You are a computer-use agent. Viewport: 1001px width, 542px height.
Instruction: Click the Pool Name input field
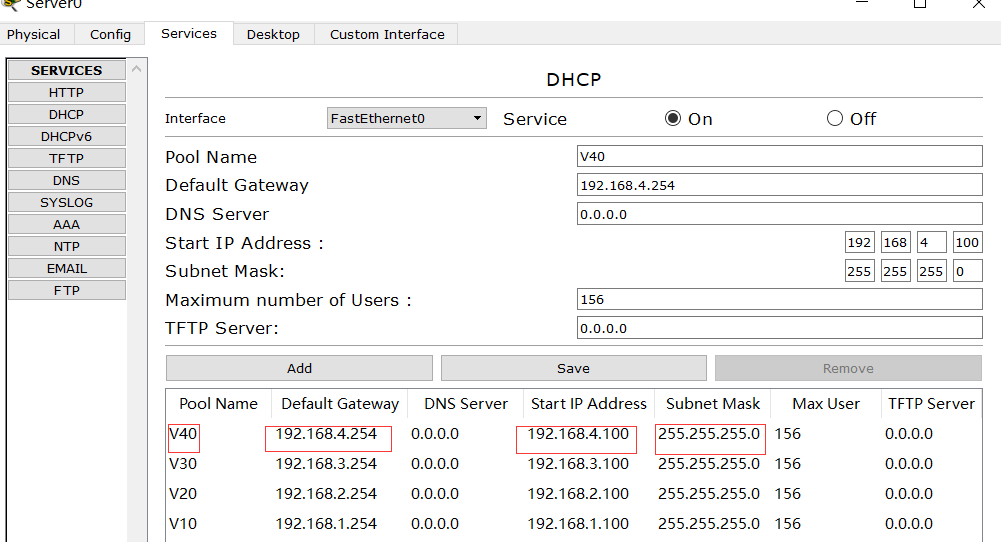pyautogui.click(x=779, y=156)
